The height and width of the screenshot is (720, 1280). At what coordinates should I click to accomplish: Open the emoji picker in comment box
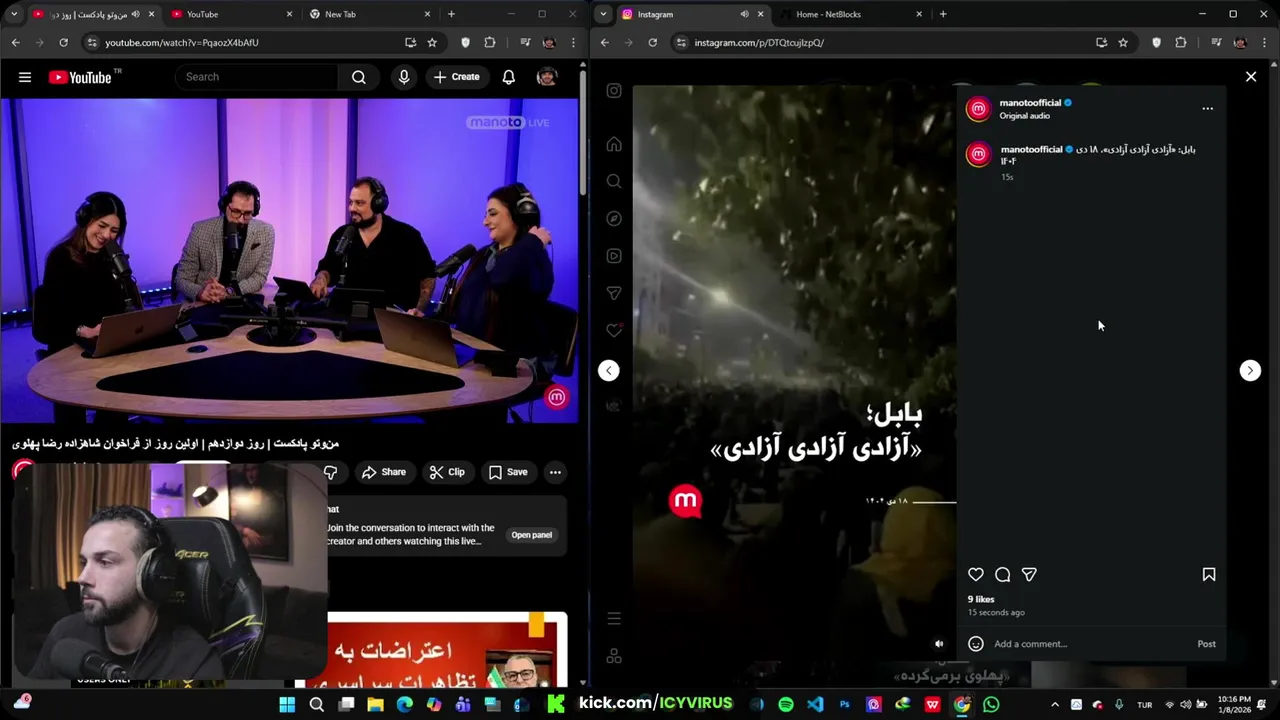click(976, 644)
